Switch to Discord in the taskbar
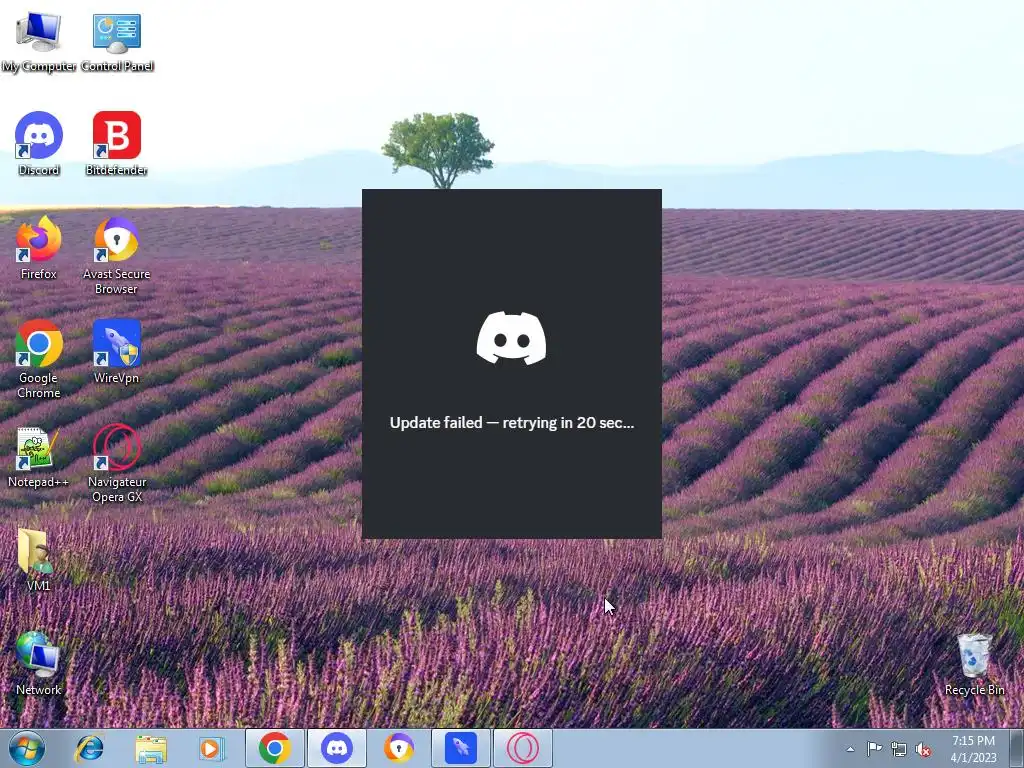Viewport: 1024px width, 768px height. pyautogui.click(x=337, y=748)
